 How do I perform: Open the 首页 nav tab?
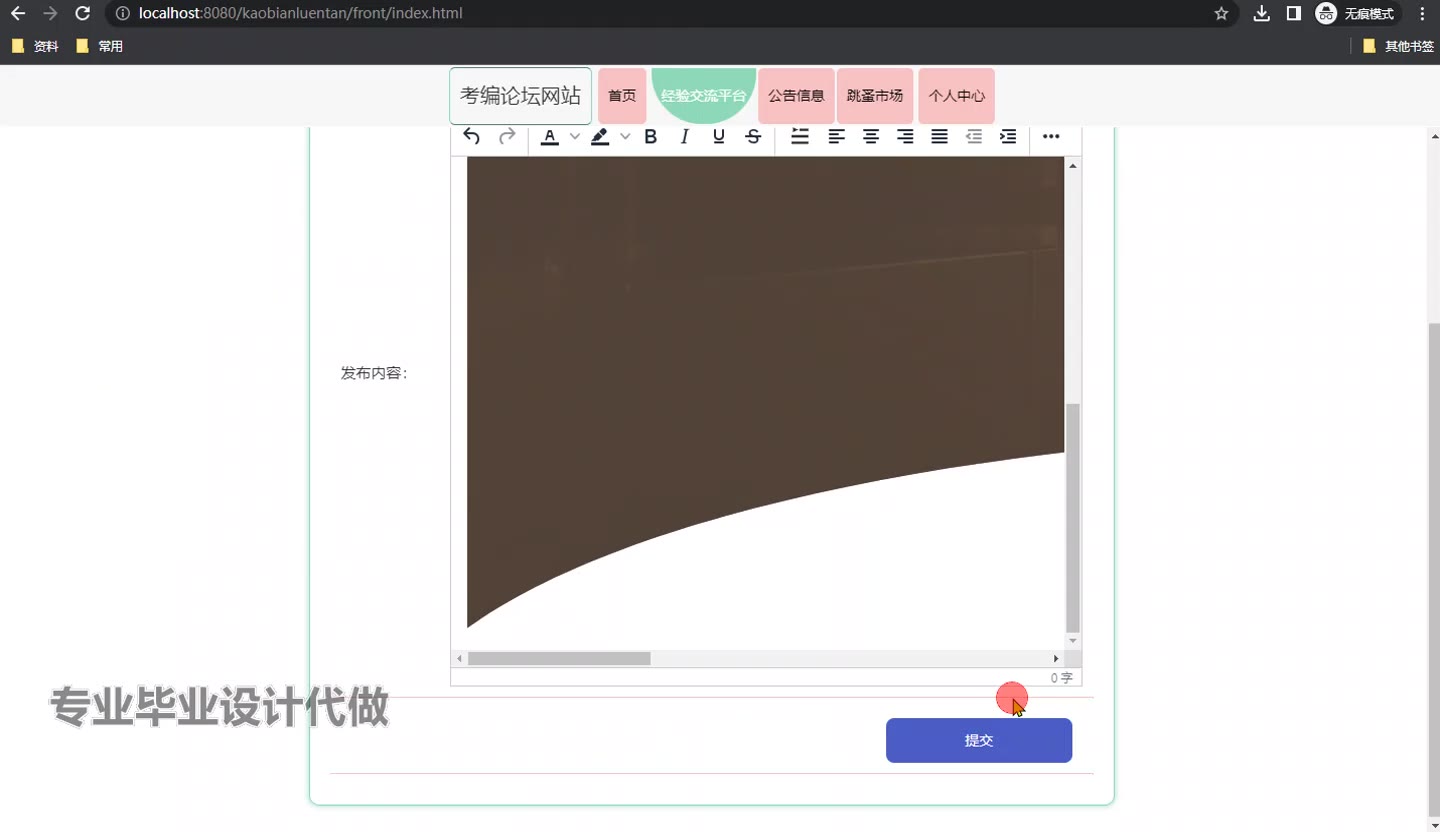(622, 96)
